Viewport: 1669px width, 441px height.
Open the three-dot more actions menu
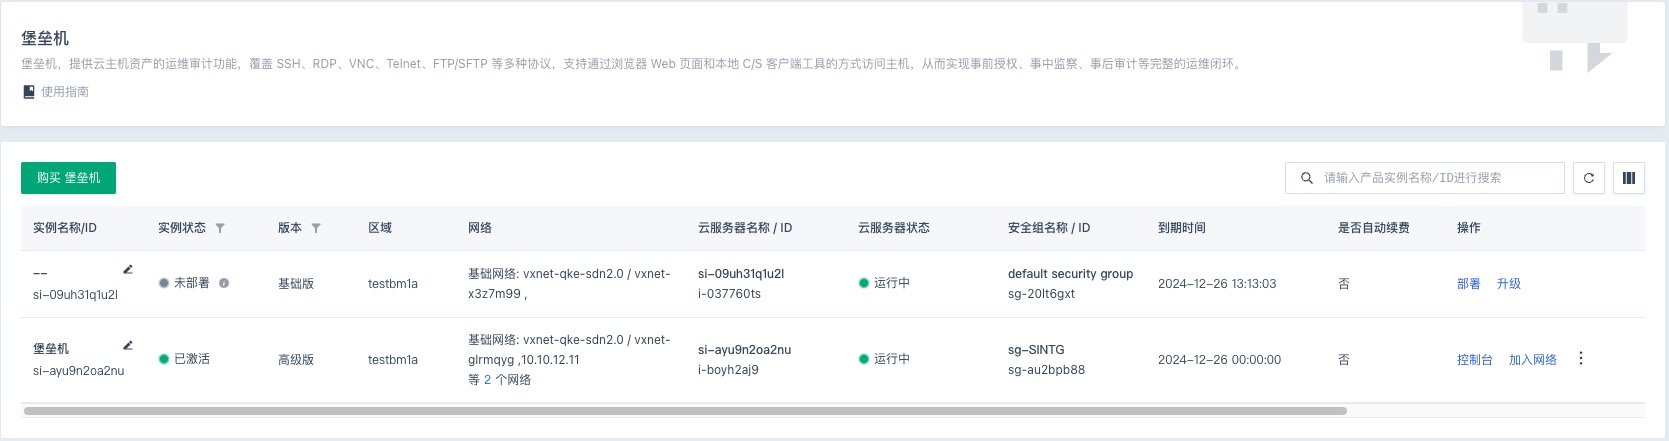coord(1581,358)
